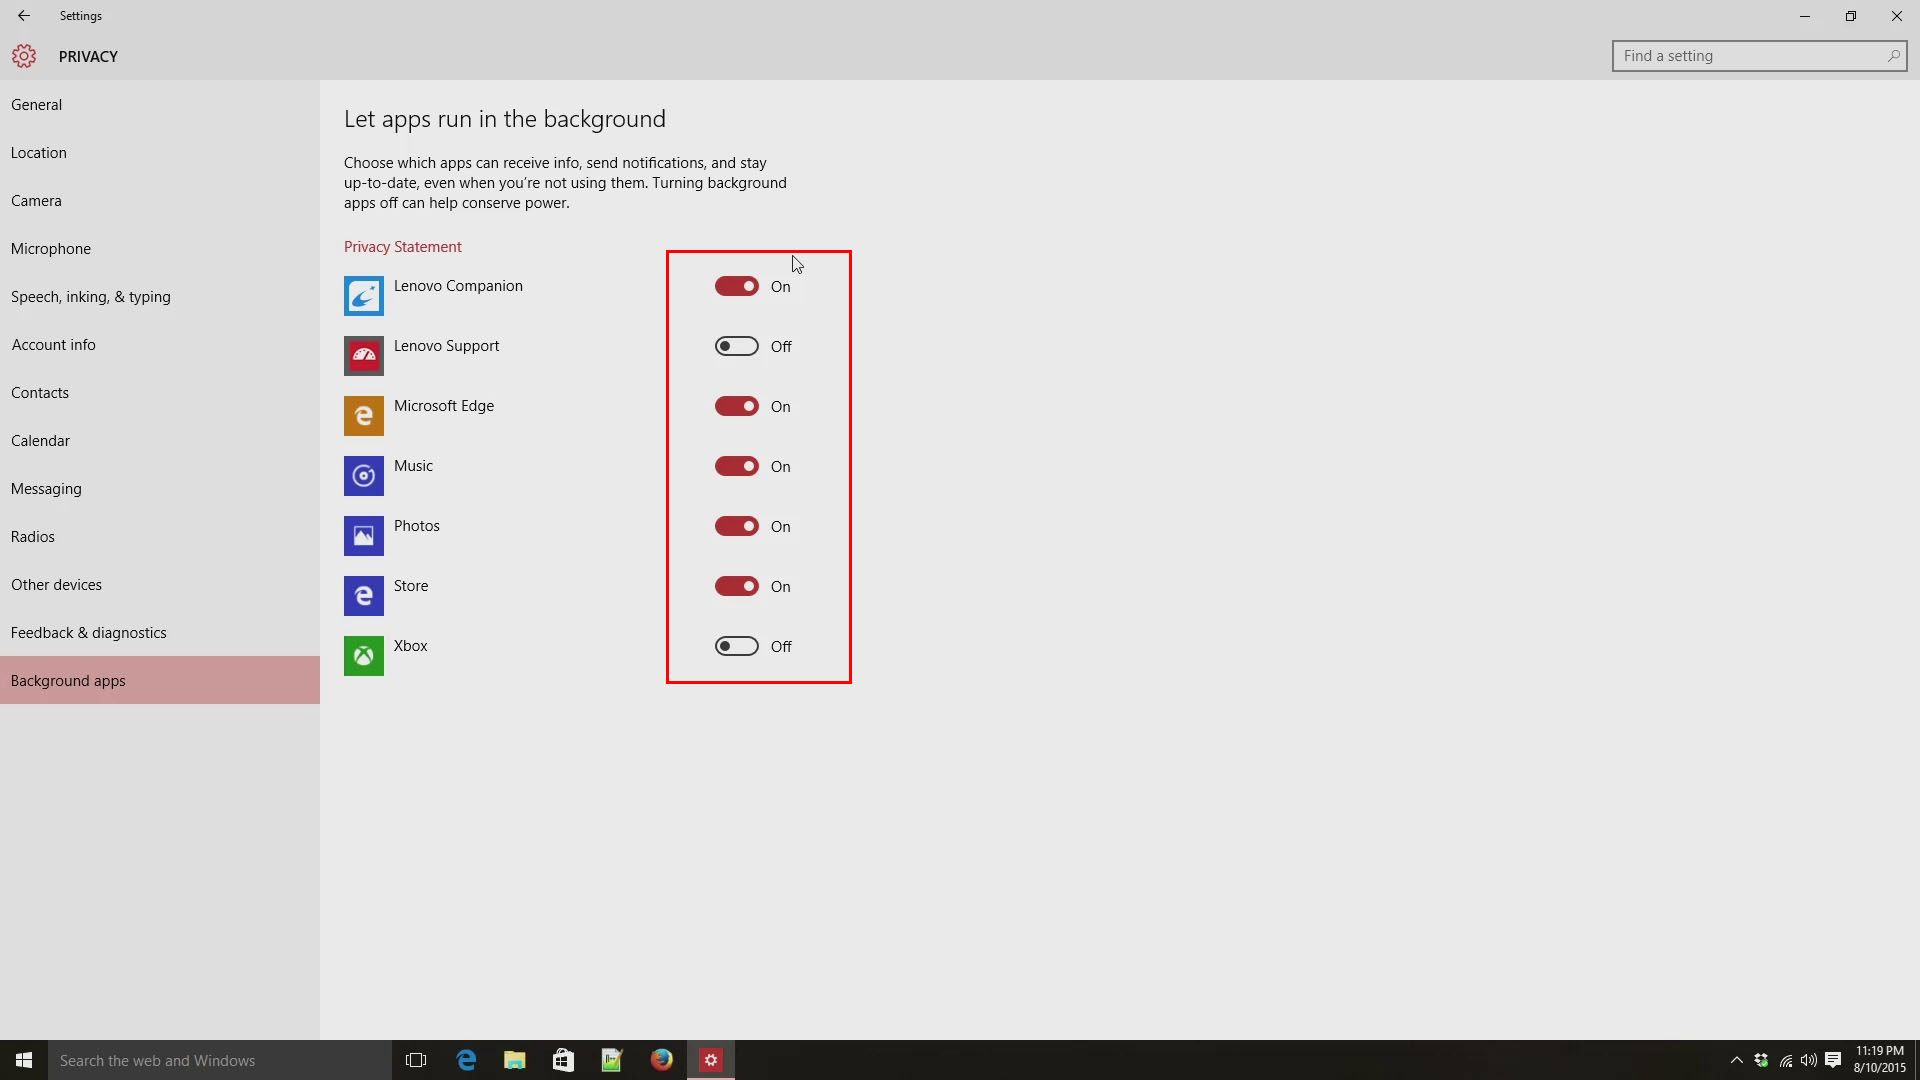Click the Search the web and Windows box

(x=220, y=1060)
